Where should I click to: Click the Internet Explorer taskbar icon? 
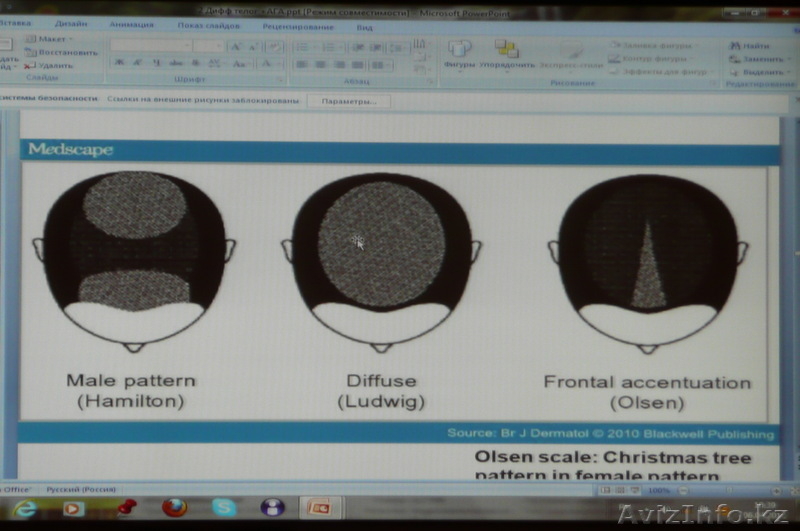tap(25, 508)
